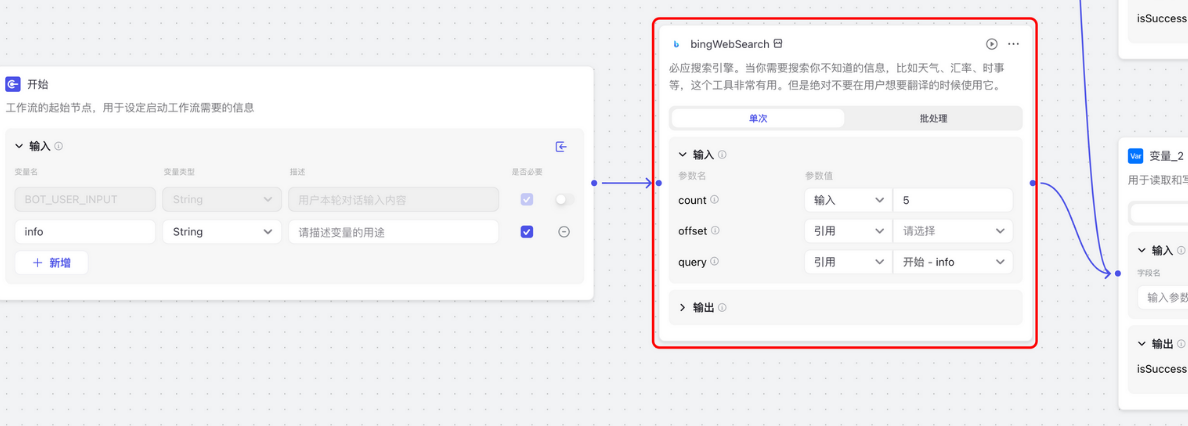Click the count parameter label
1188x426 pixels.
pos(692,200)
